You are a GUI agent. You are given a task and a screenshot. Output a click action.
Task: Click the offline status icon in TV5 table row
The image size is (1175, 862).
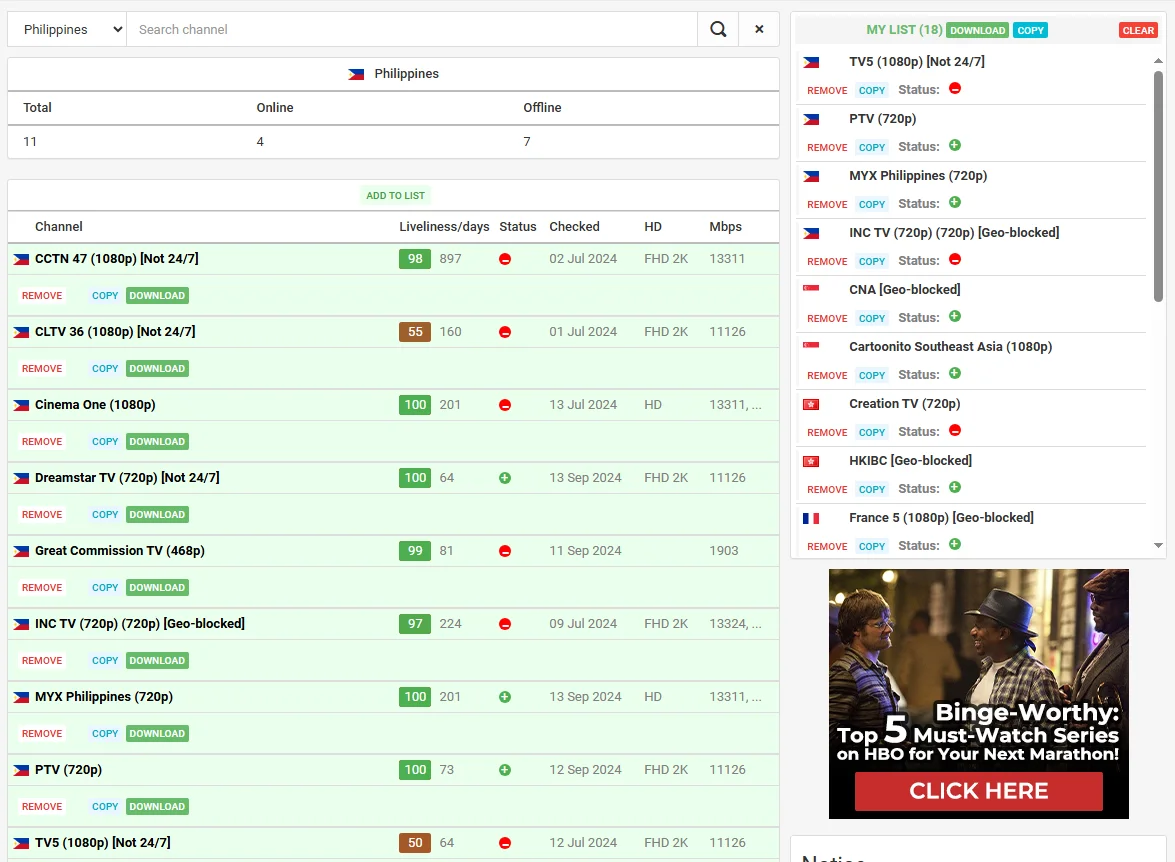505,843
